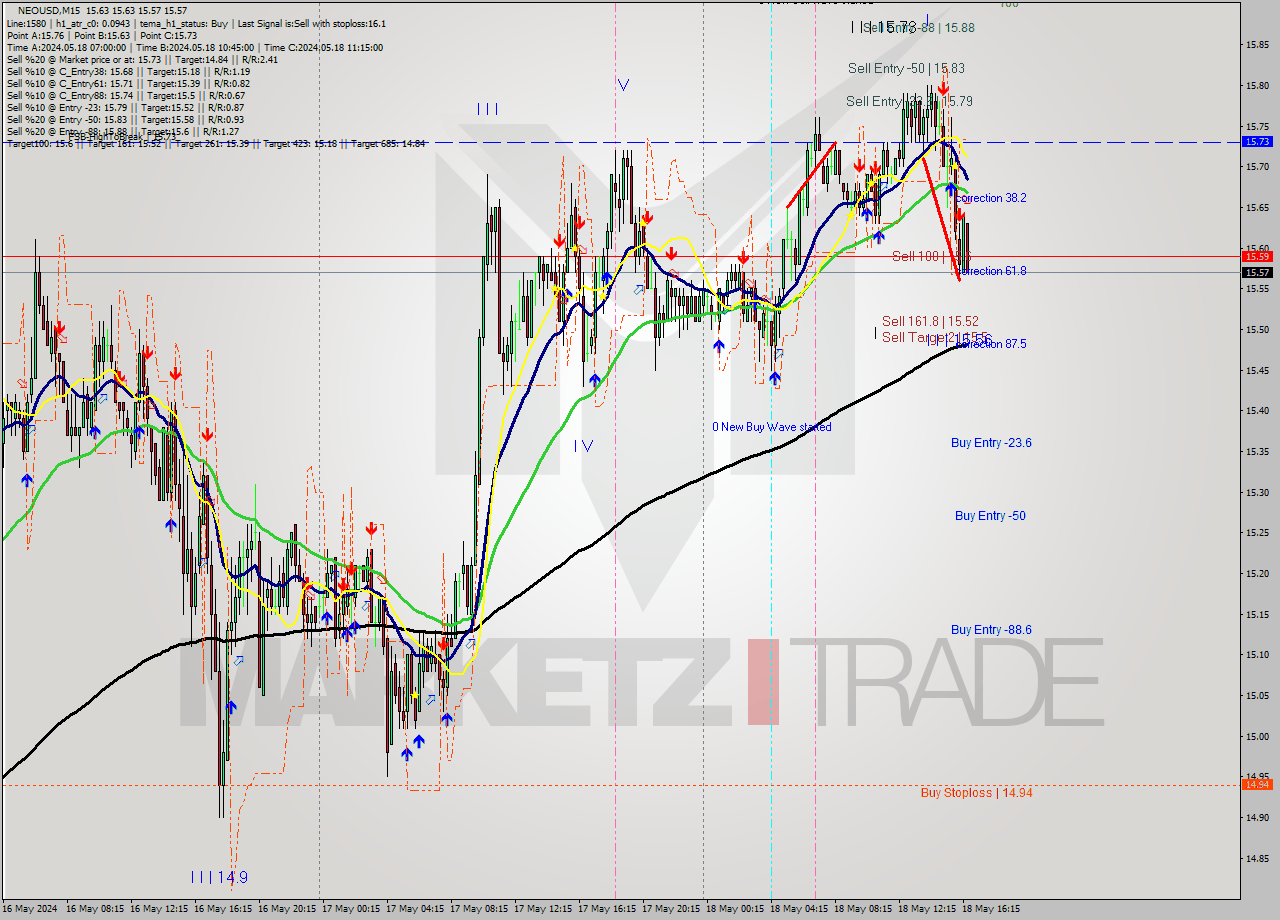The width and height of the screenshot is (1280, 920).
Task: Click the 'Sell 161.8 | 15.52' label
Action: (930, 321)
